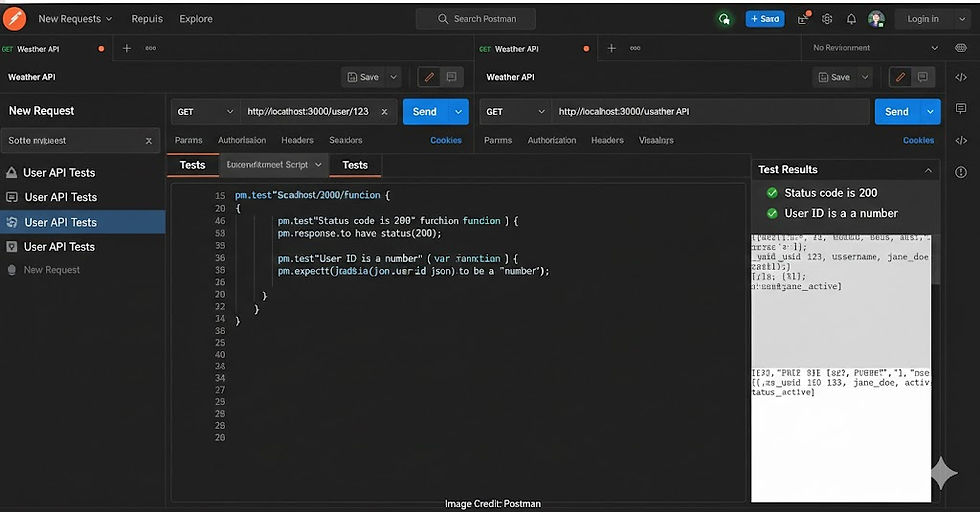Open the script type dropdown
This screenshot has height=512, width=980.
(x=274, y=164)
